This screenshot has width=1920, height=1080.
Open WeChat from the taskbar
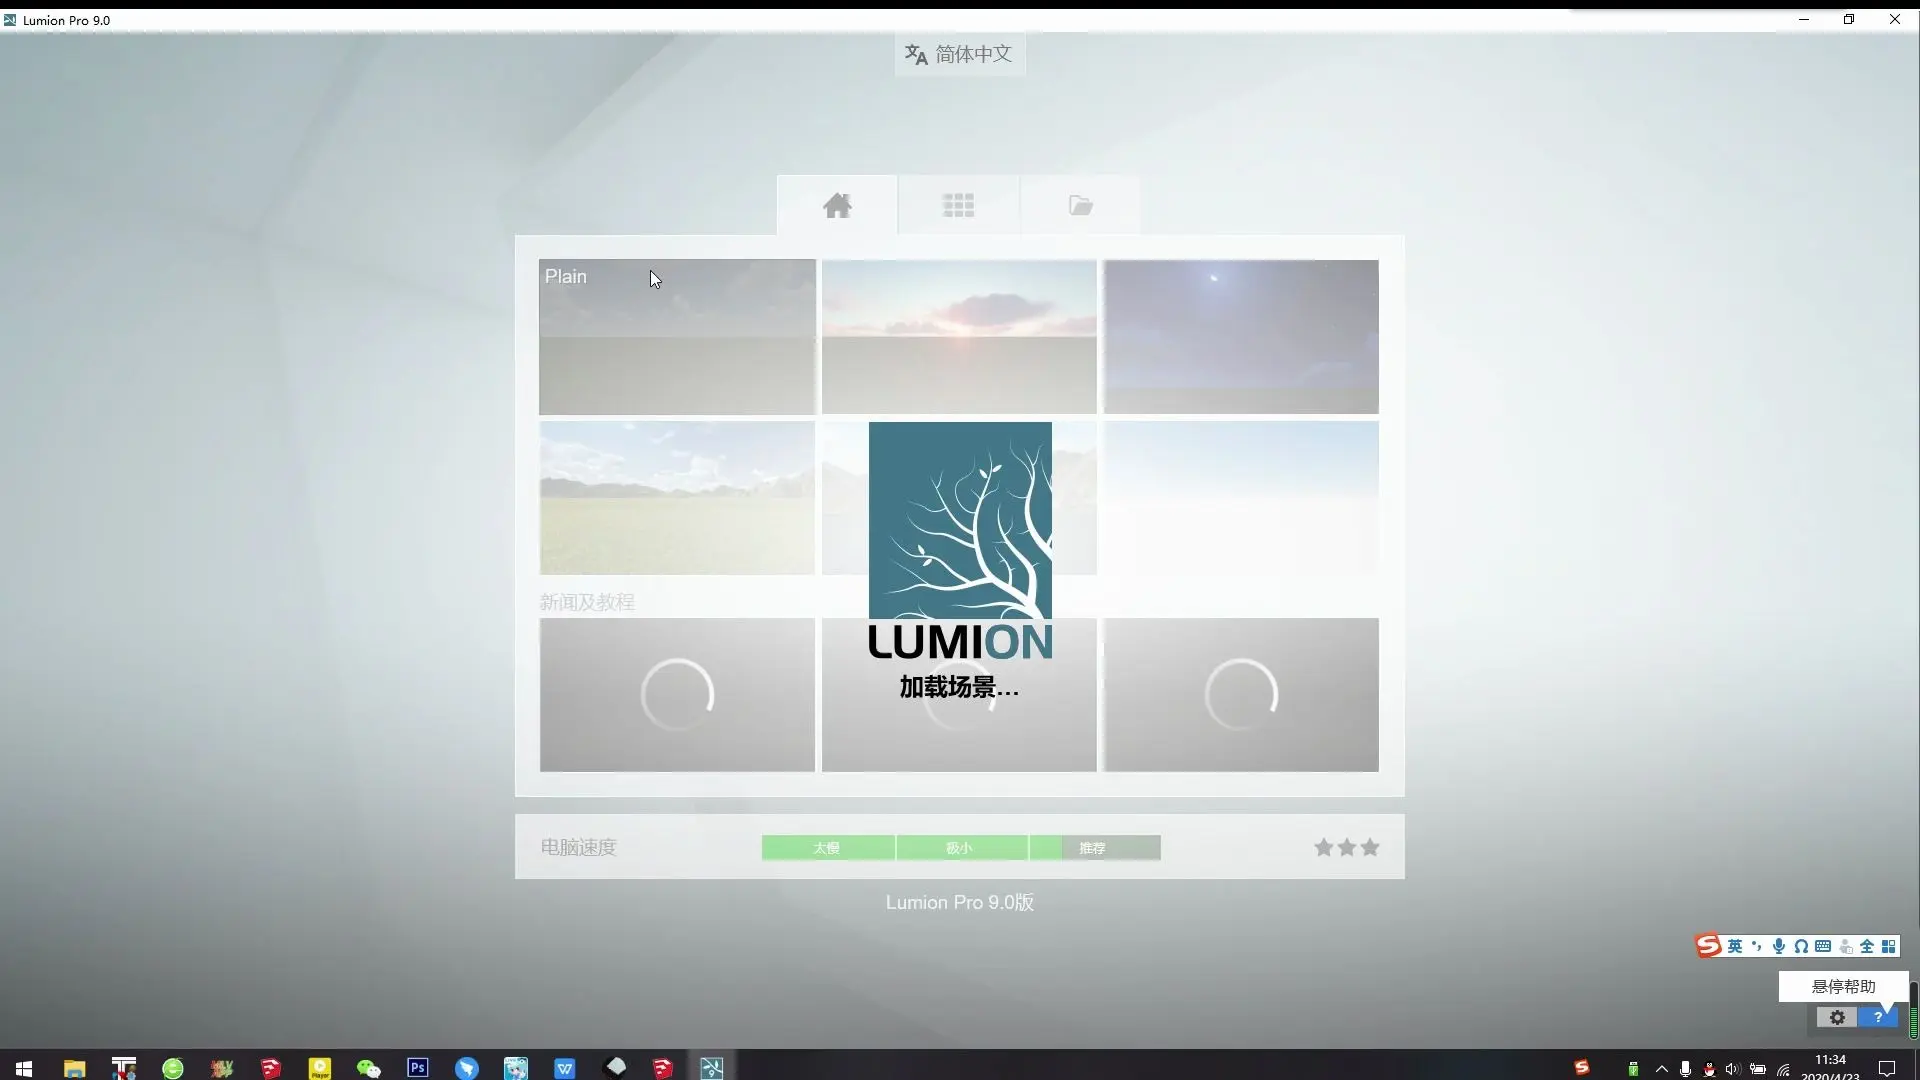[369, 1068]
